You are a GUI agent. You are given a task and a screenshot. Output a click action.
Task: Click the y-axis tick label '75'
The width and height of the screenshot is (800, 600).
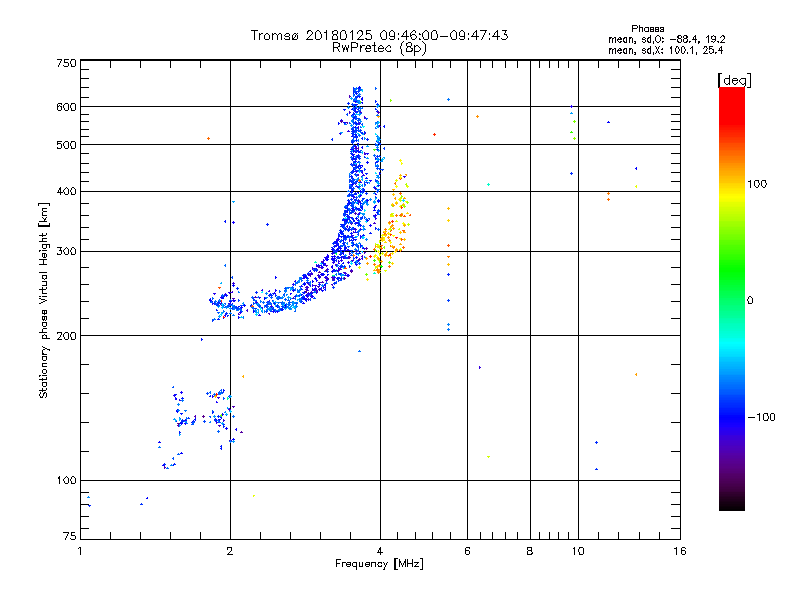coord(70,536)
